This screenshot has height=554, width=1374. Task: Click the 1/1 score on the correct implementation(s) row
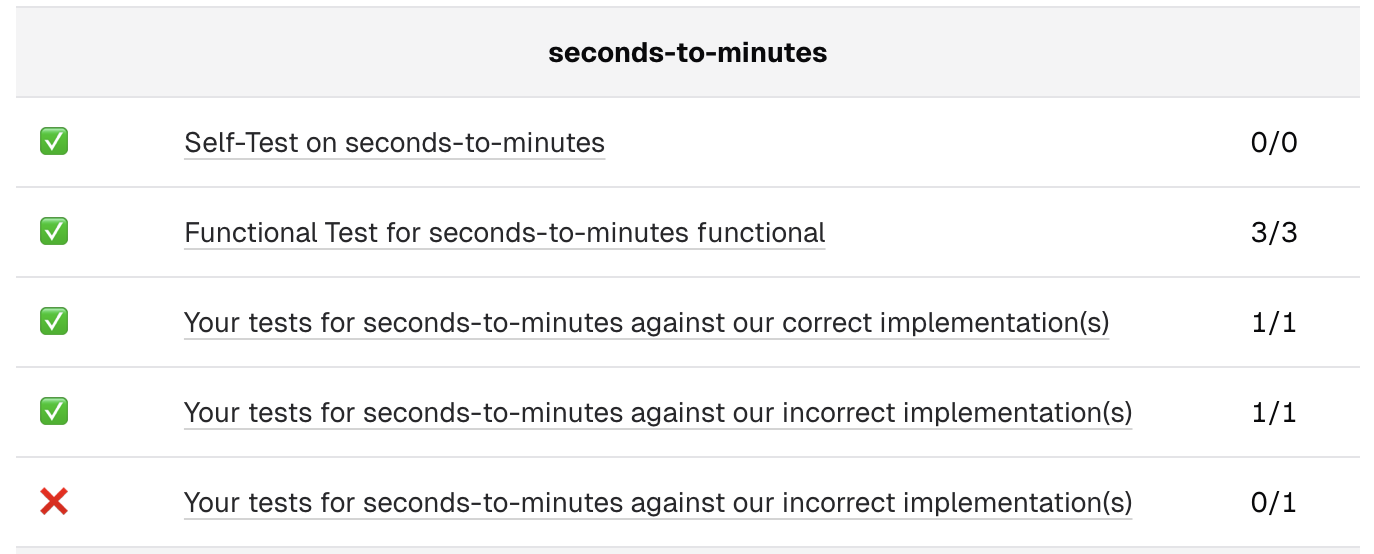pos(1273,323)
